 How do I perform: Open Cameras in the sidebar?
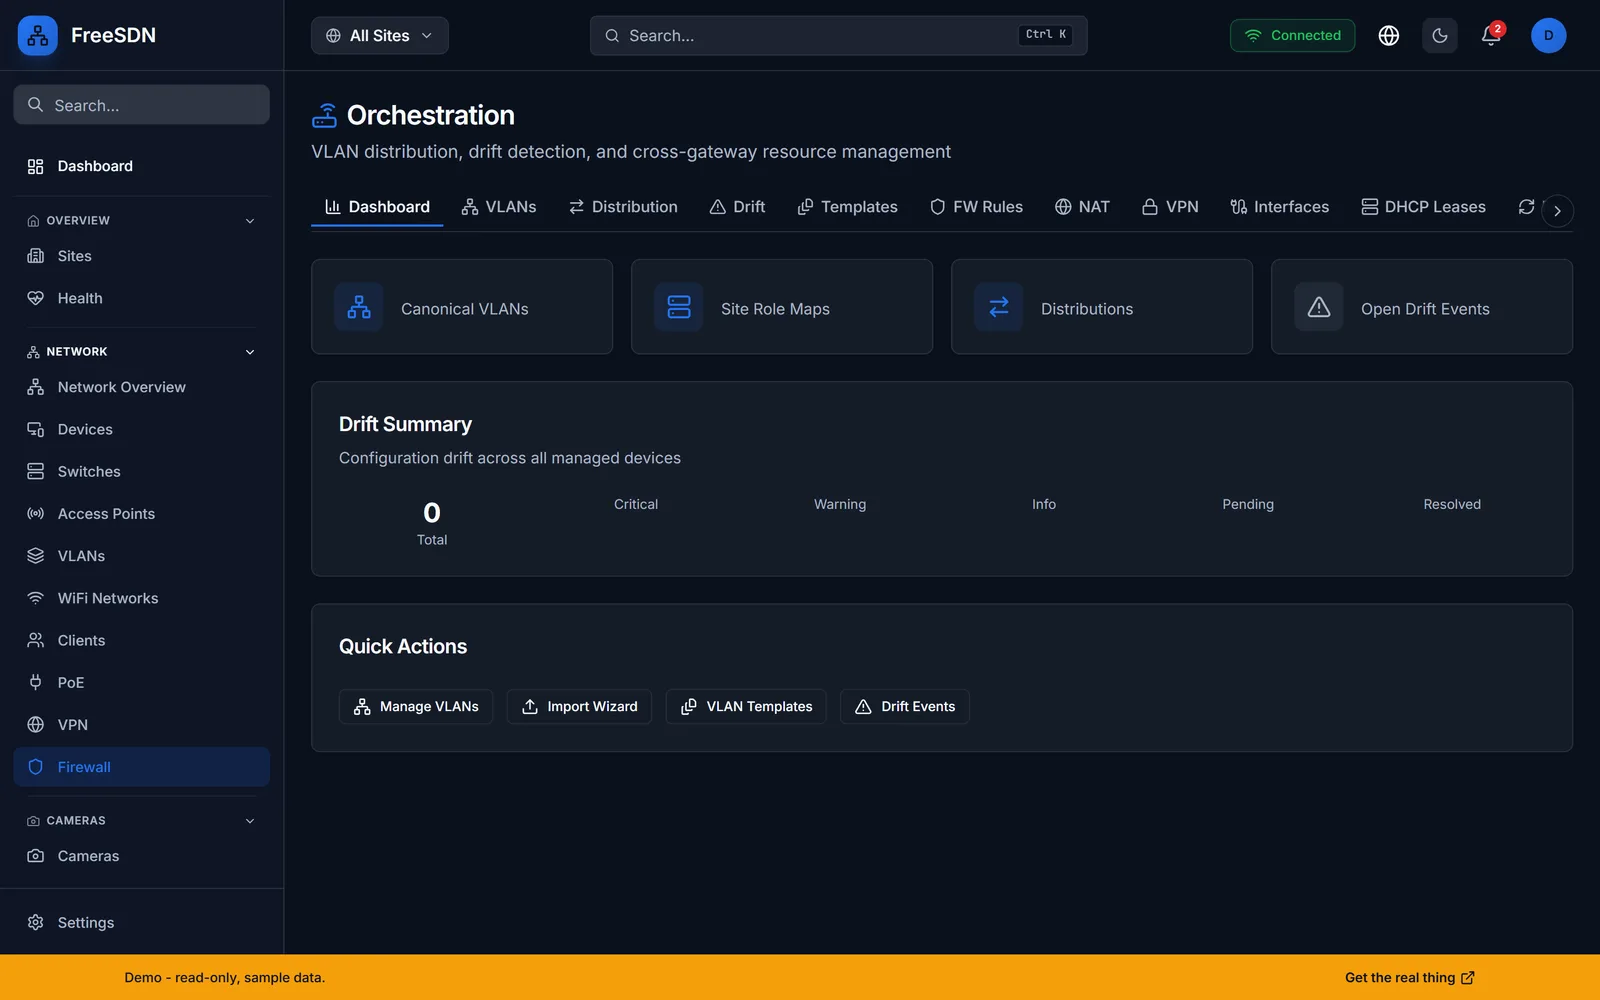click(141, 856)
